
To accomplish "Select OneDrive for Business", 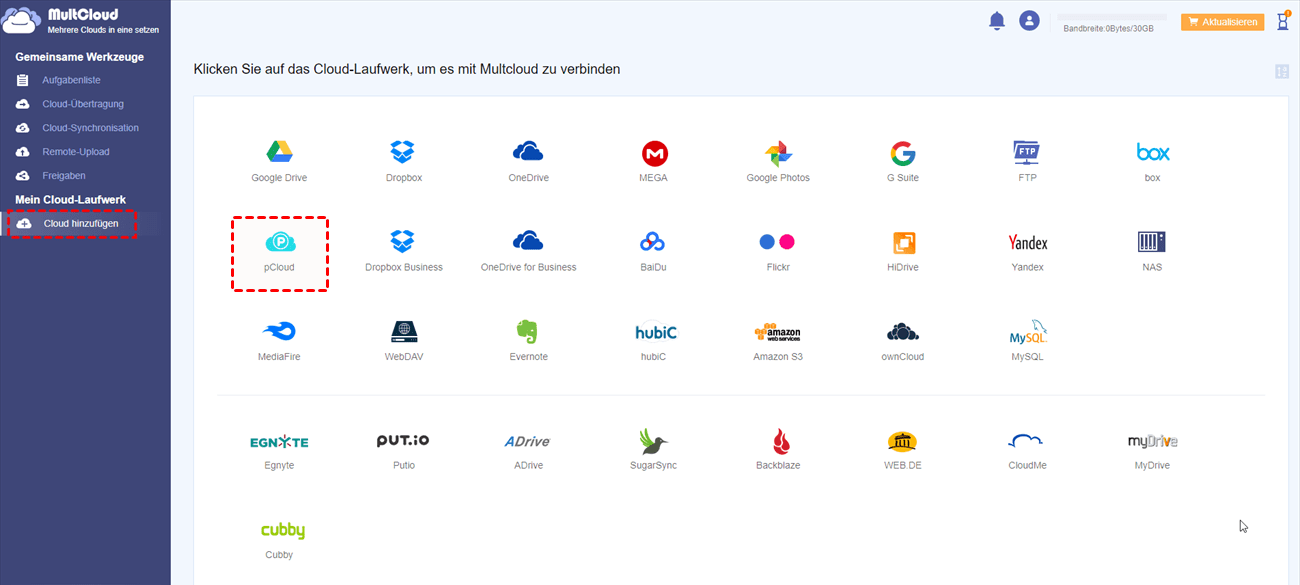I will pyautogui.click(x=528, y=241).
